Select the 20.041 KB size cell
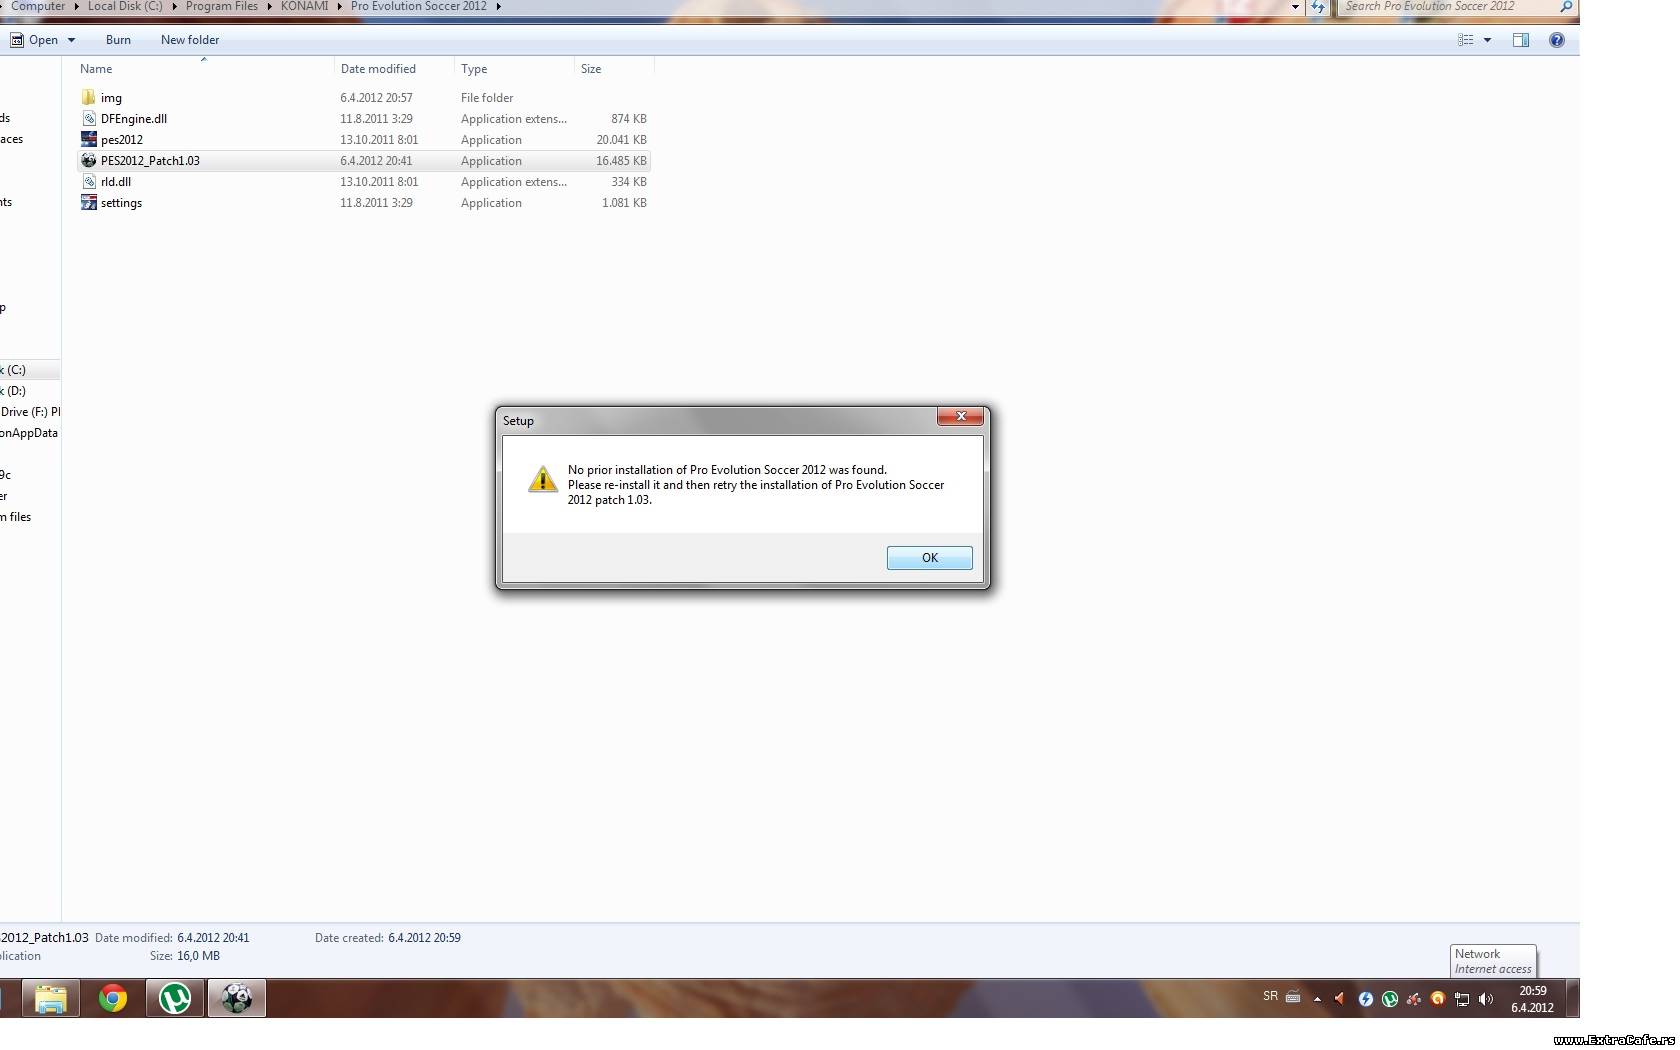The width and height of the screenshot is (1680, 1050). point(621,140)
